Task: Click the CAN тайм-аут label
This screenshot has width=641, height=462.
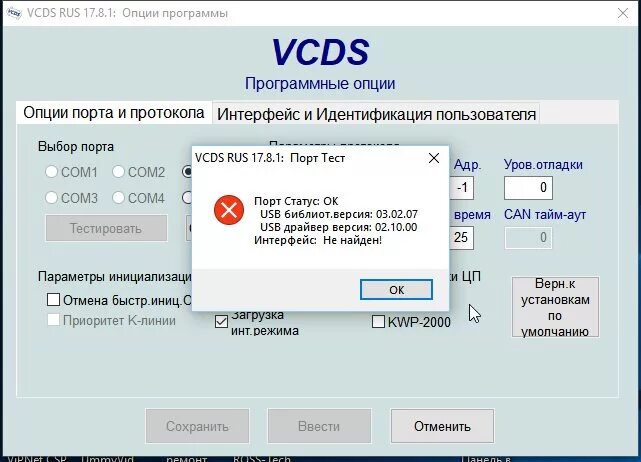Action: coord(545,214)
